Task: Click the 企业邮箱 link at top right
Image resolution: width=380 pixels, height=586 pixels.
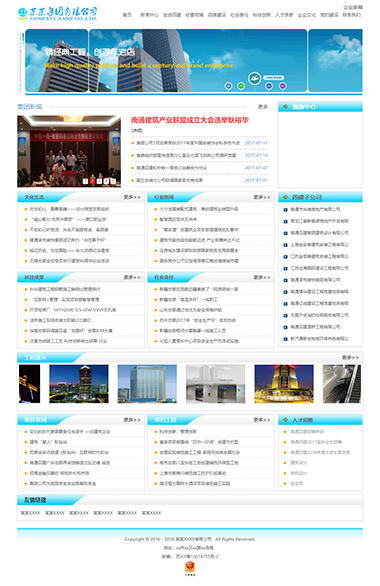Action: [353, 7]
